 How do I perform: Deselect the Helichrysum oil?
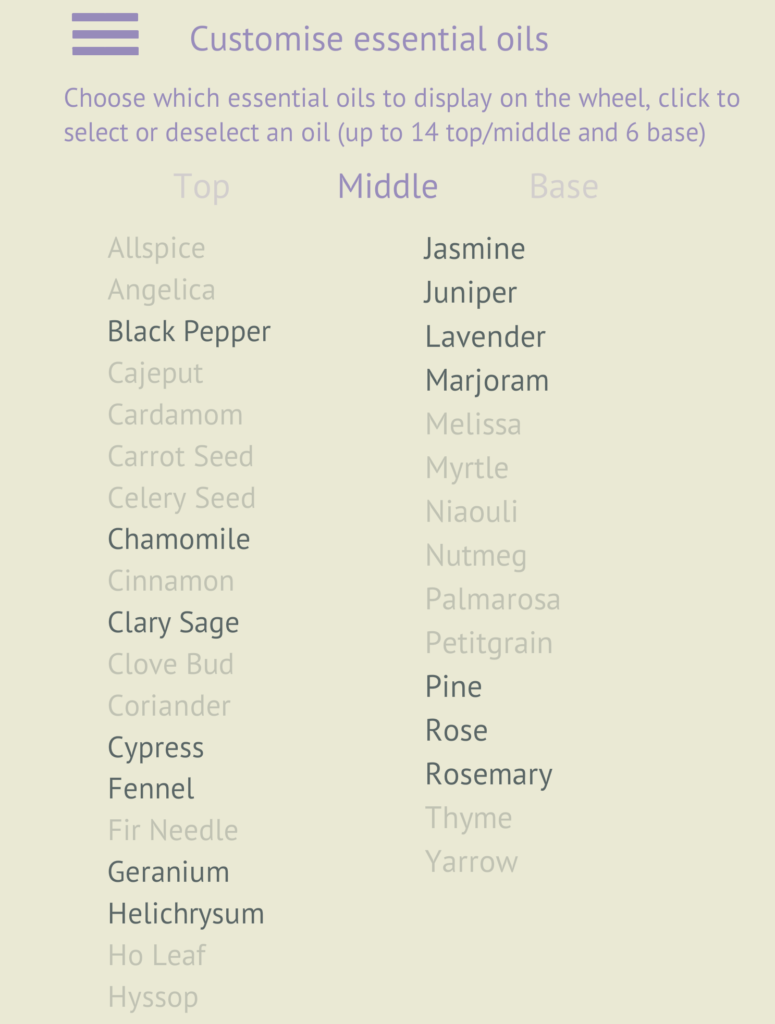[186, 914]
